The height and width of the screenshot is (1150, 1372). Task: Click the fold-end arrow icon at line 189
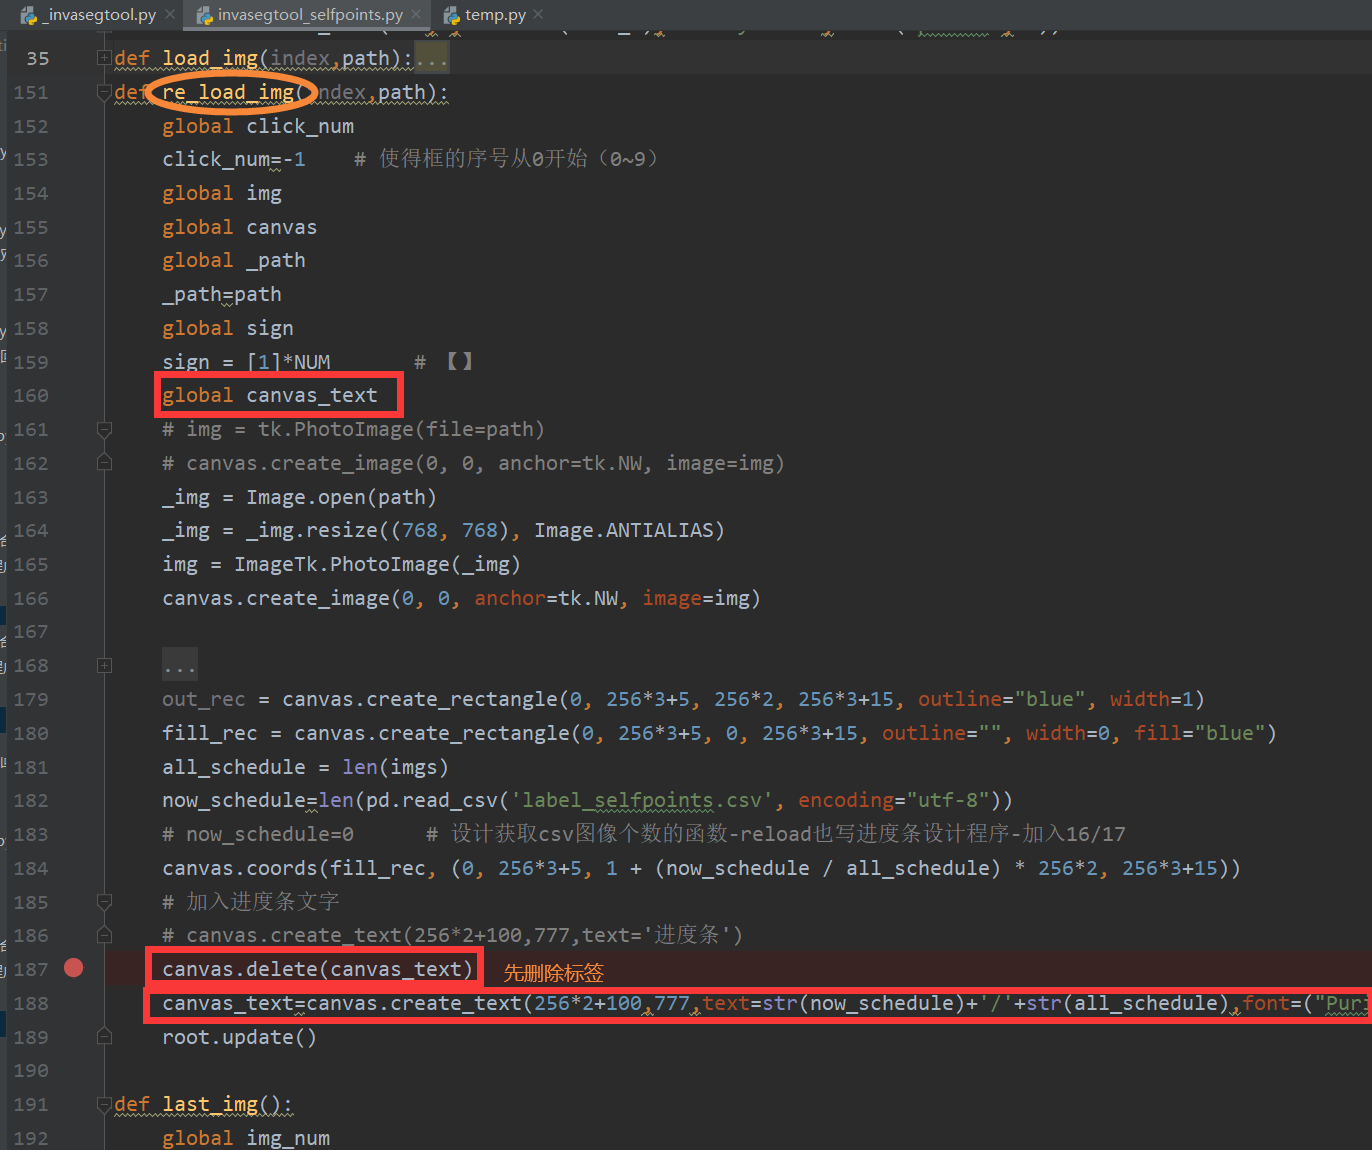click(x=104, y=1037)
